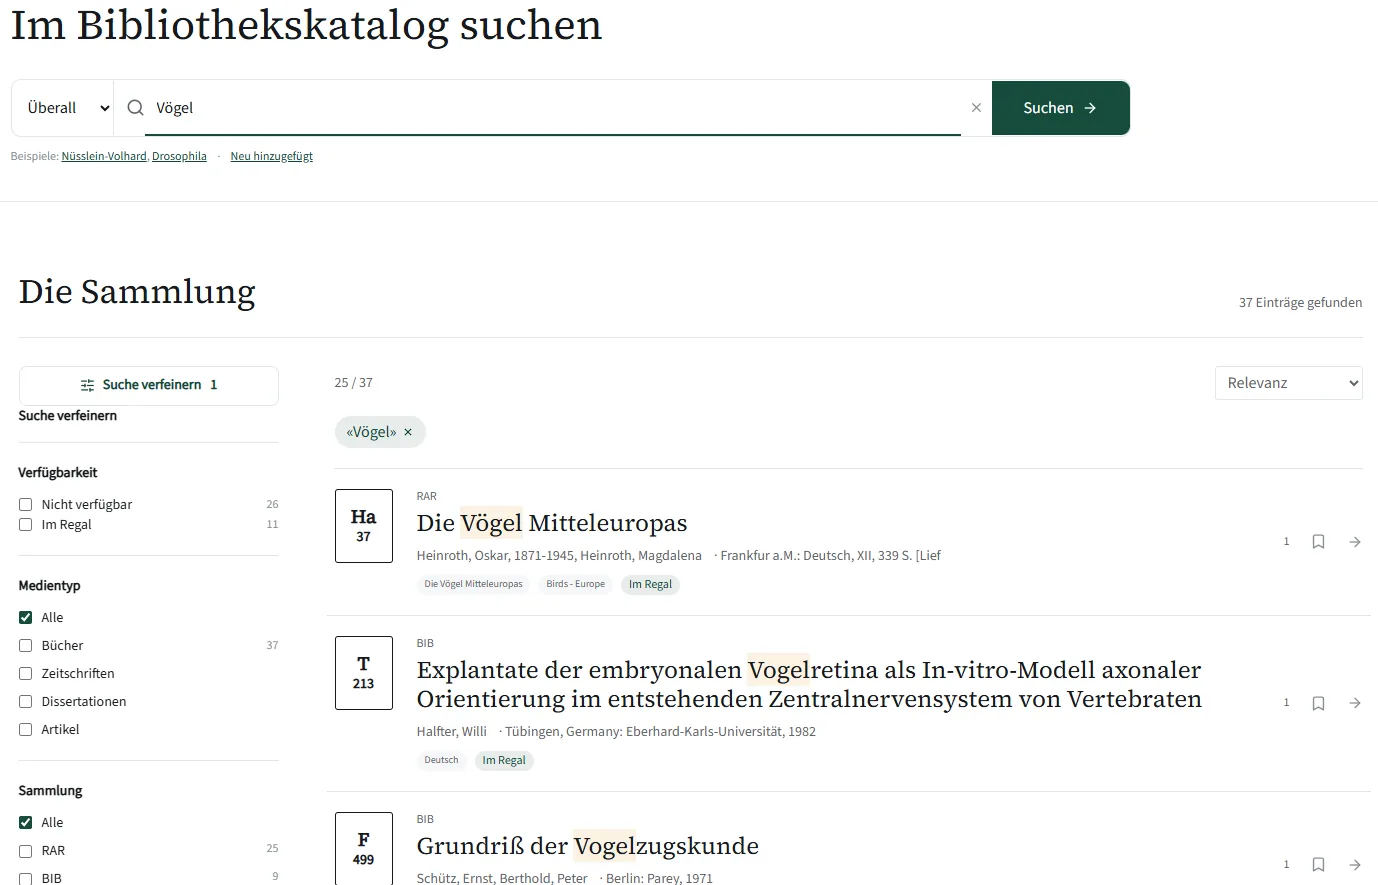Open the 'Überall' search scope dropdown
The image size is (1378, 885).
(x=63, y=108)
